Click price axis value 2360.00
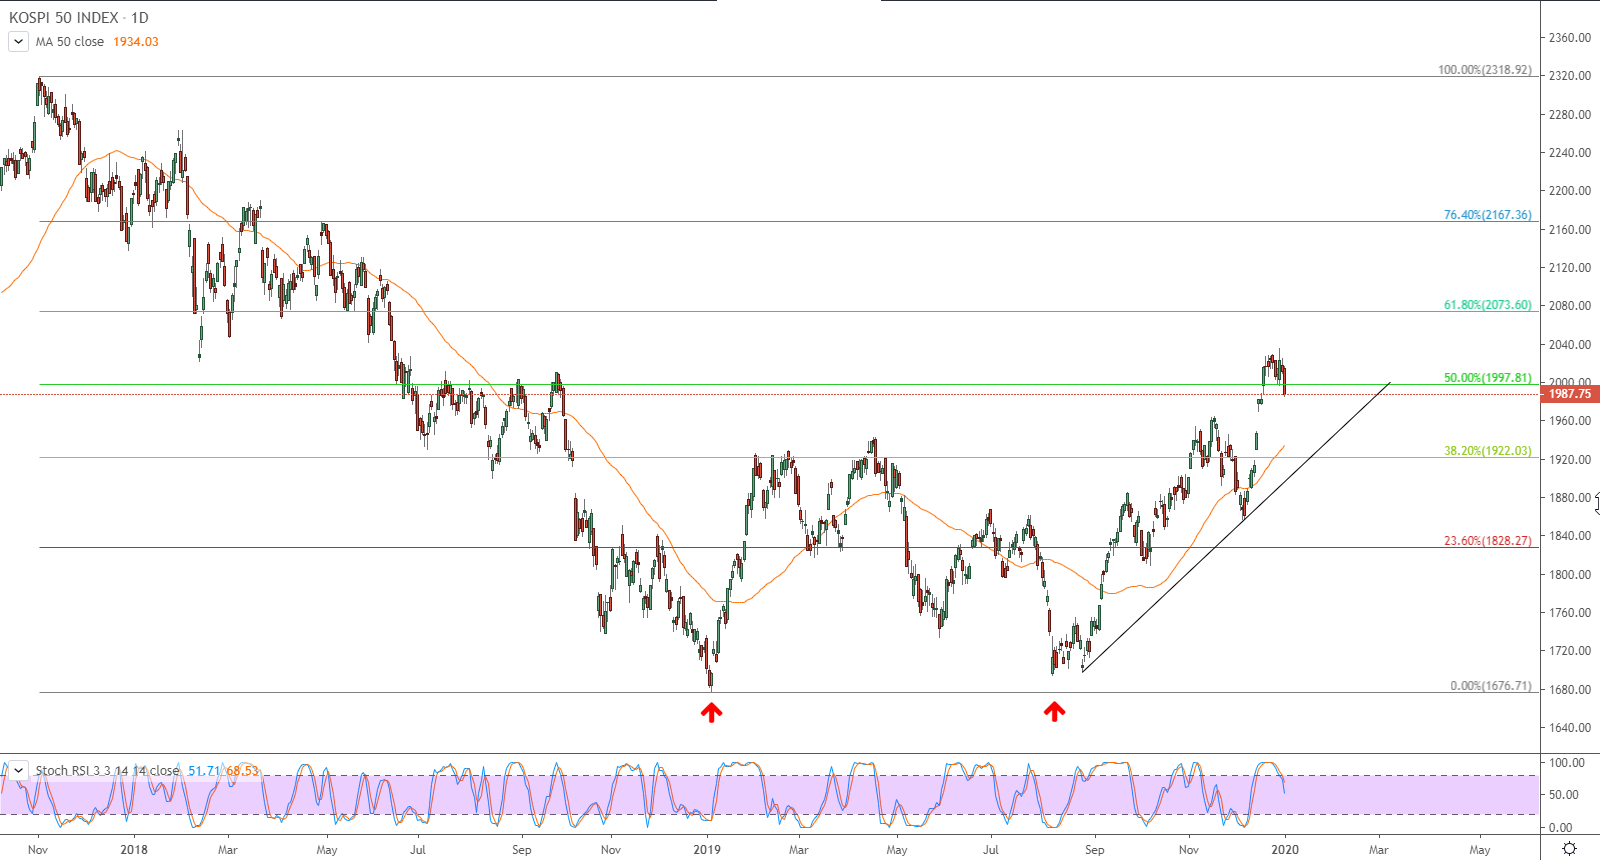The width and height of the screenshot is (1600, 860). coord(1570,38)
